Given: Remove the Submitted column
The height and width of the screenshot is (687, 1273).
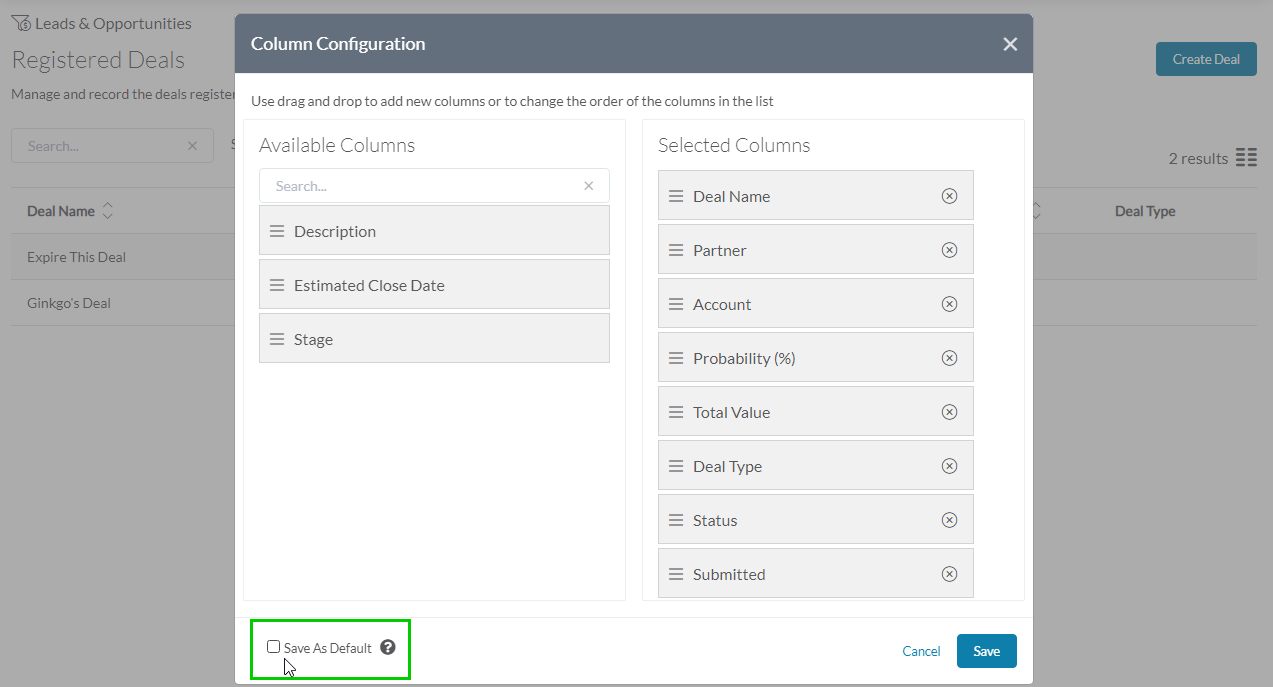Looking at the screenshot, I should (949, 574).
